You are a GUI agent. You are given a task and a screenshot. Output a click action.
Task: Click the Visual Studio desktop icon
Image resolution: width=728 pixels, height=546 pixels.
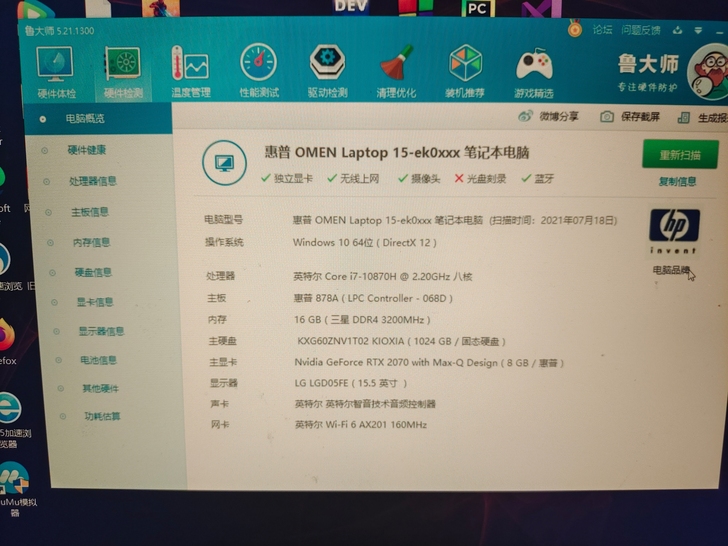[541, 8]
